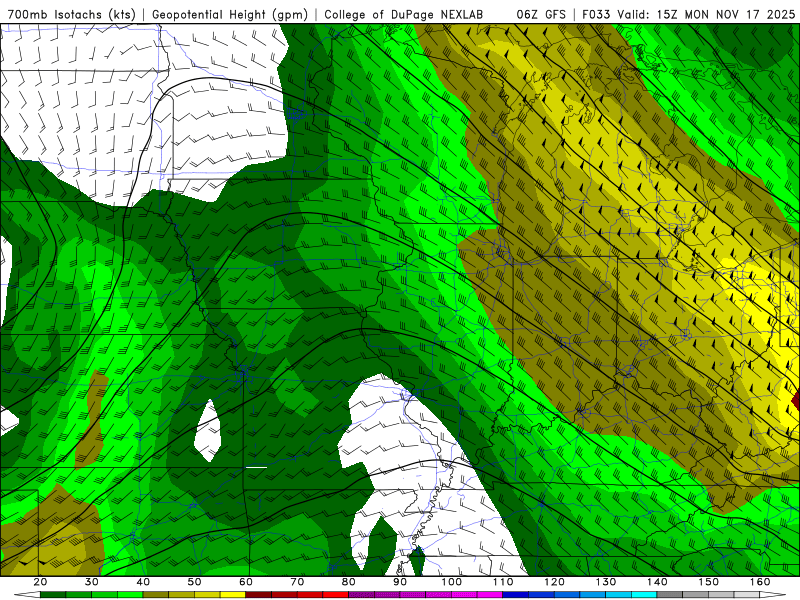Click the cyan segment of the color bar
Screen dimensions: 800x600
(644, 595)
